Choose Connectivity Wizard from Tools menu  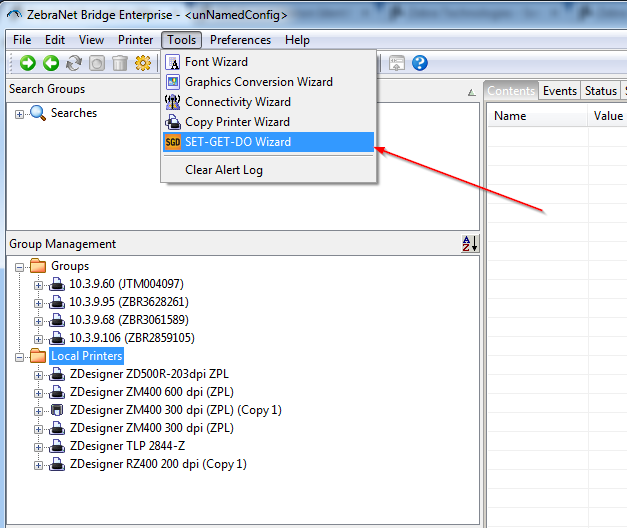tap(238, 102)
